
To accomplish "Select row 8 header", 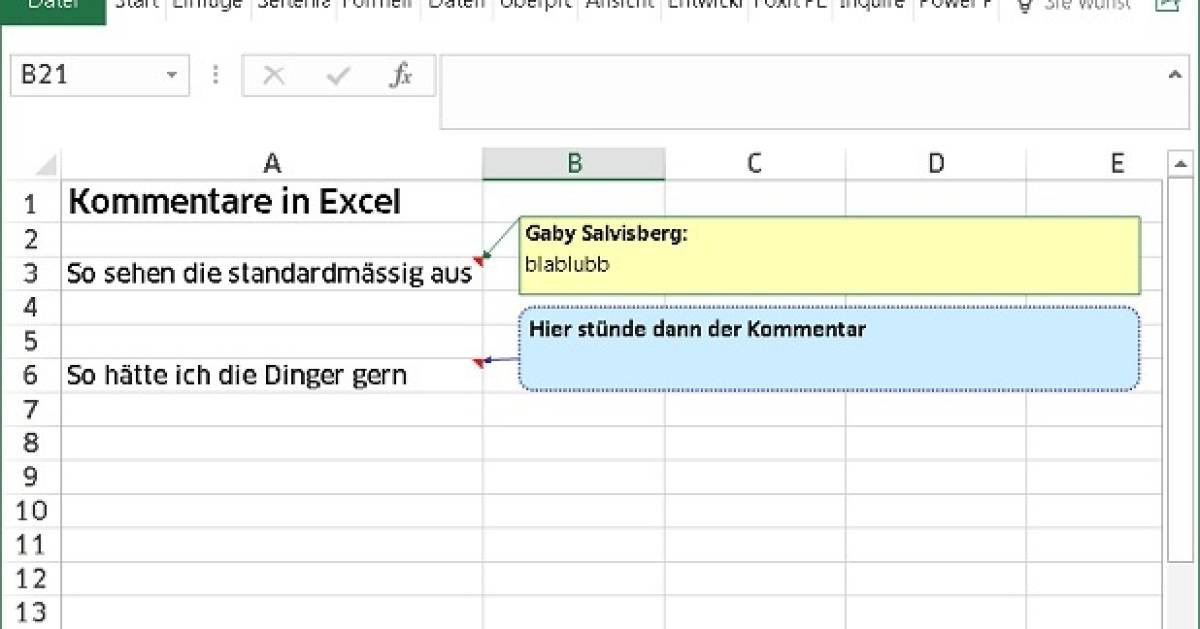I will 30,444.
